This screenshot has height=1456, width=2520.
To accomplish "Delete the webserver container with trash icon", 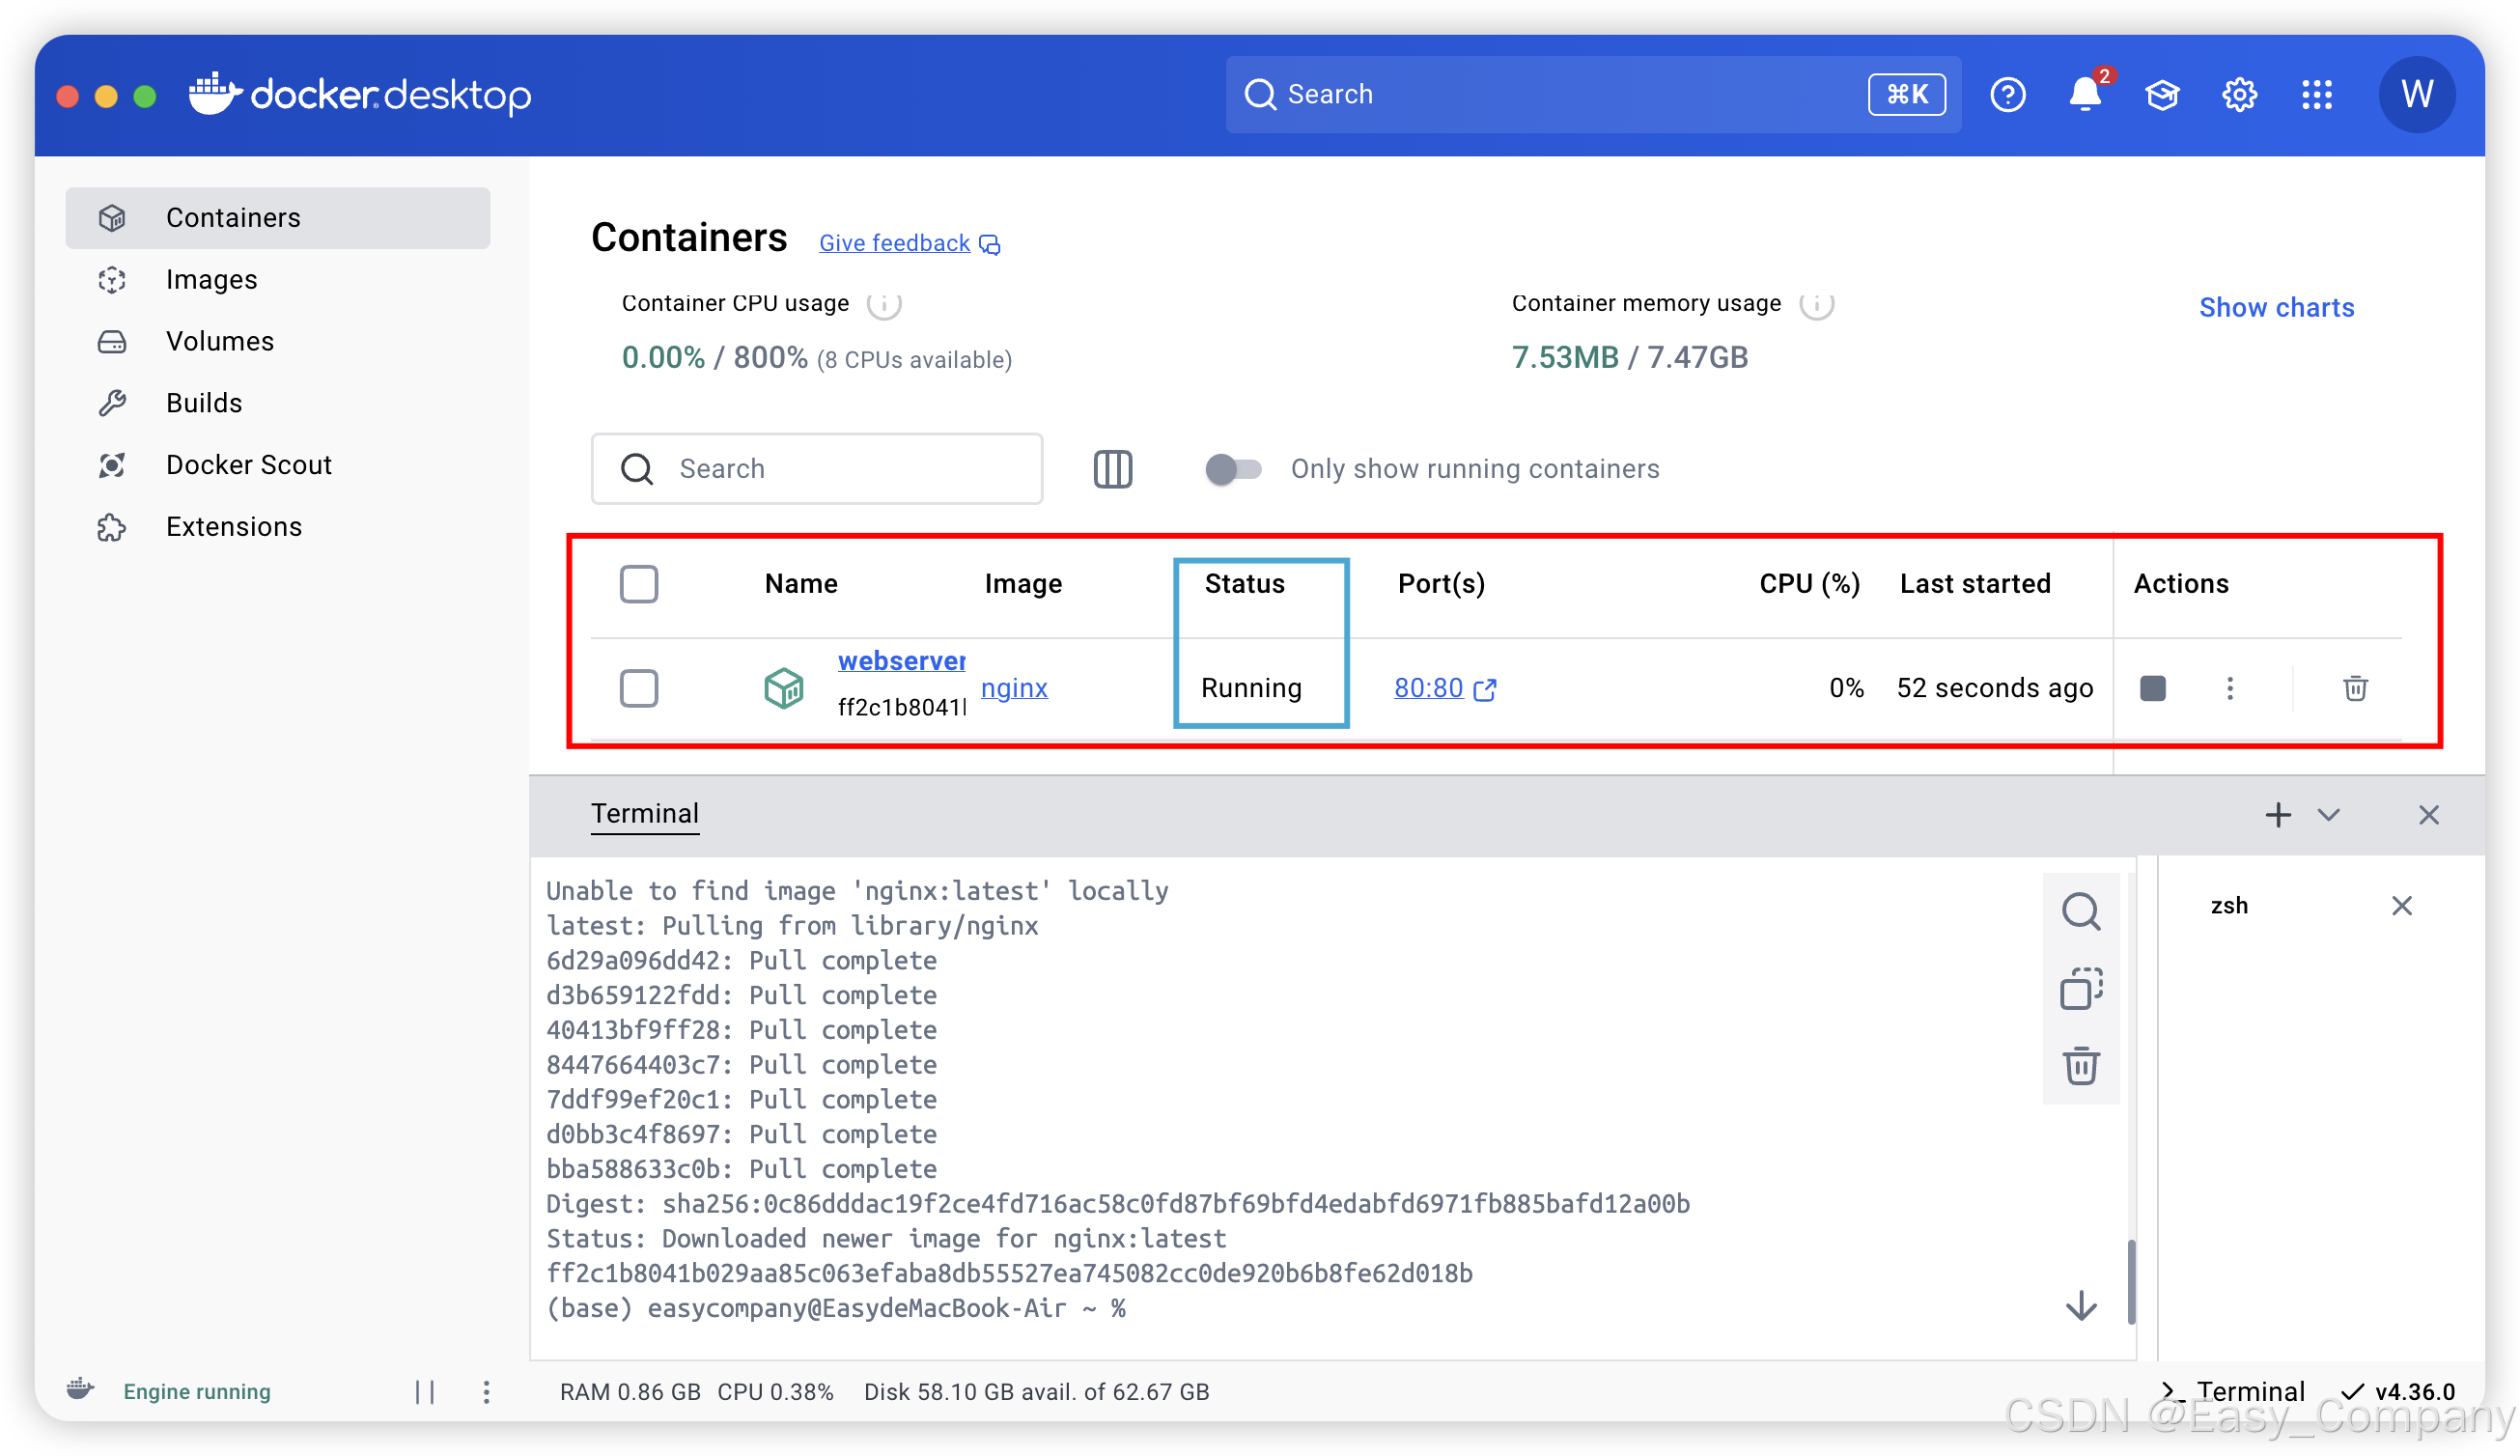I will [x=2355, y=688].
